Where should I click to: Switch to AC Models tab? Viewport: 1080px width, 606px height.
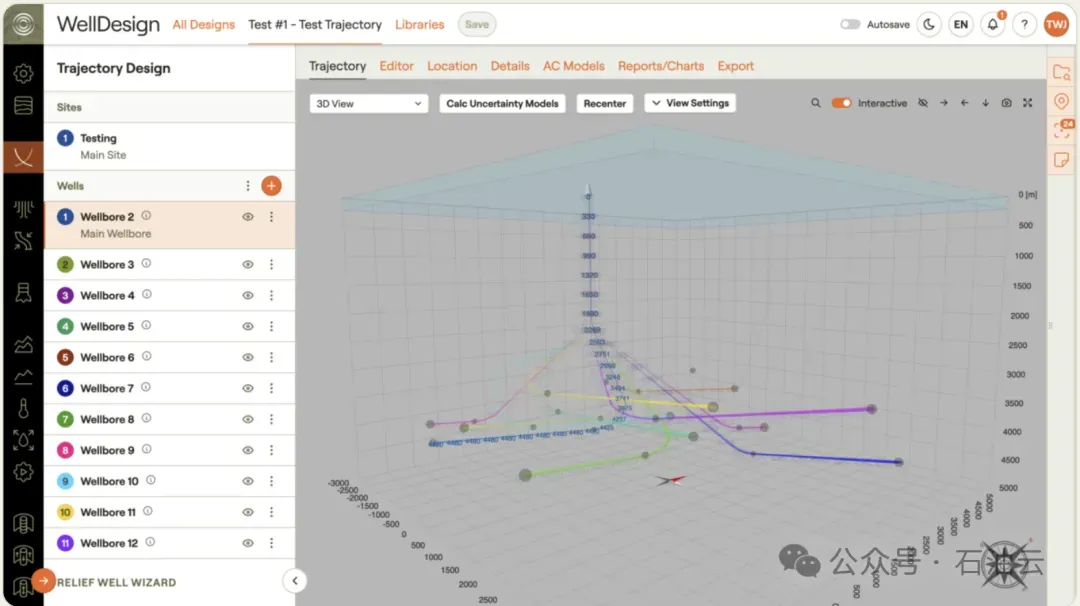coord(574,66)
